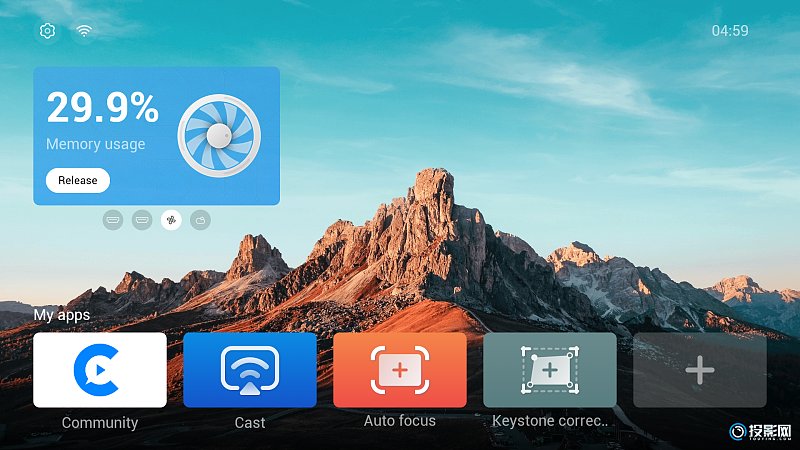Click the 29.9% memory usage value

pos(103,107)
